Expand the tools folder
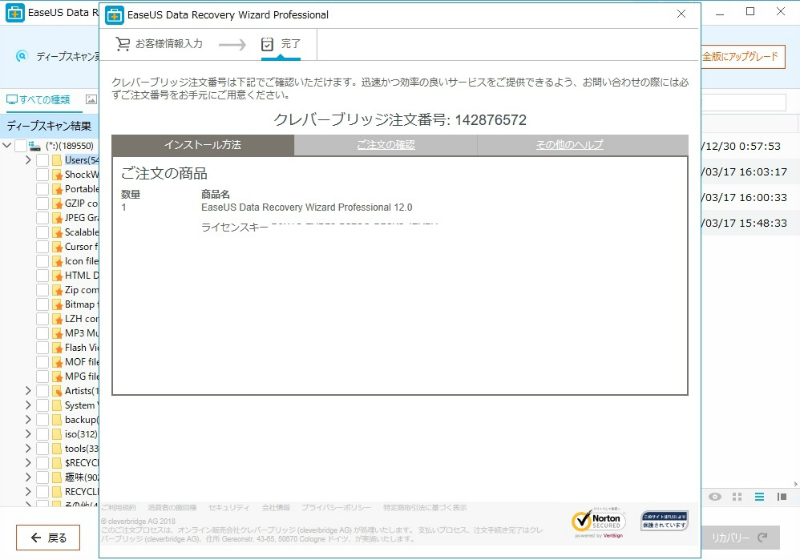Viewport: 800px width, 560px height. pos(28,449)
